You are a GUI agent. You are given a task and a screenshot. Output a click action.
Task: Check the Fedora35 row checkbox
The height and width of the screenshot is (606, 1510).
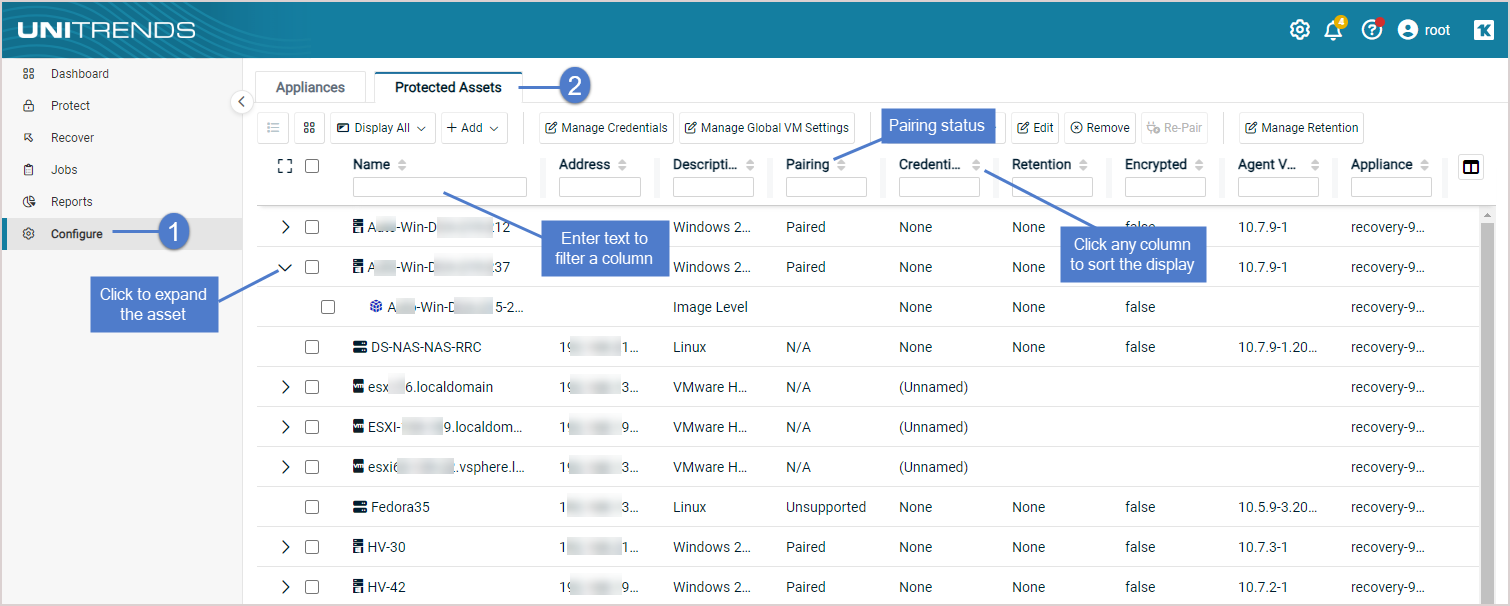point(312,507)
